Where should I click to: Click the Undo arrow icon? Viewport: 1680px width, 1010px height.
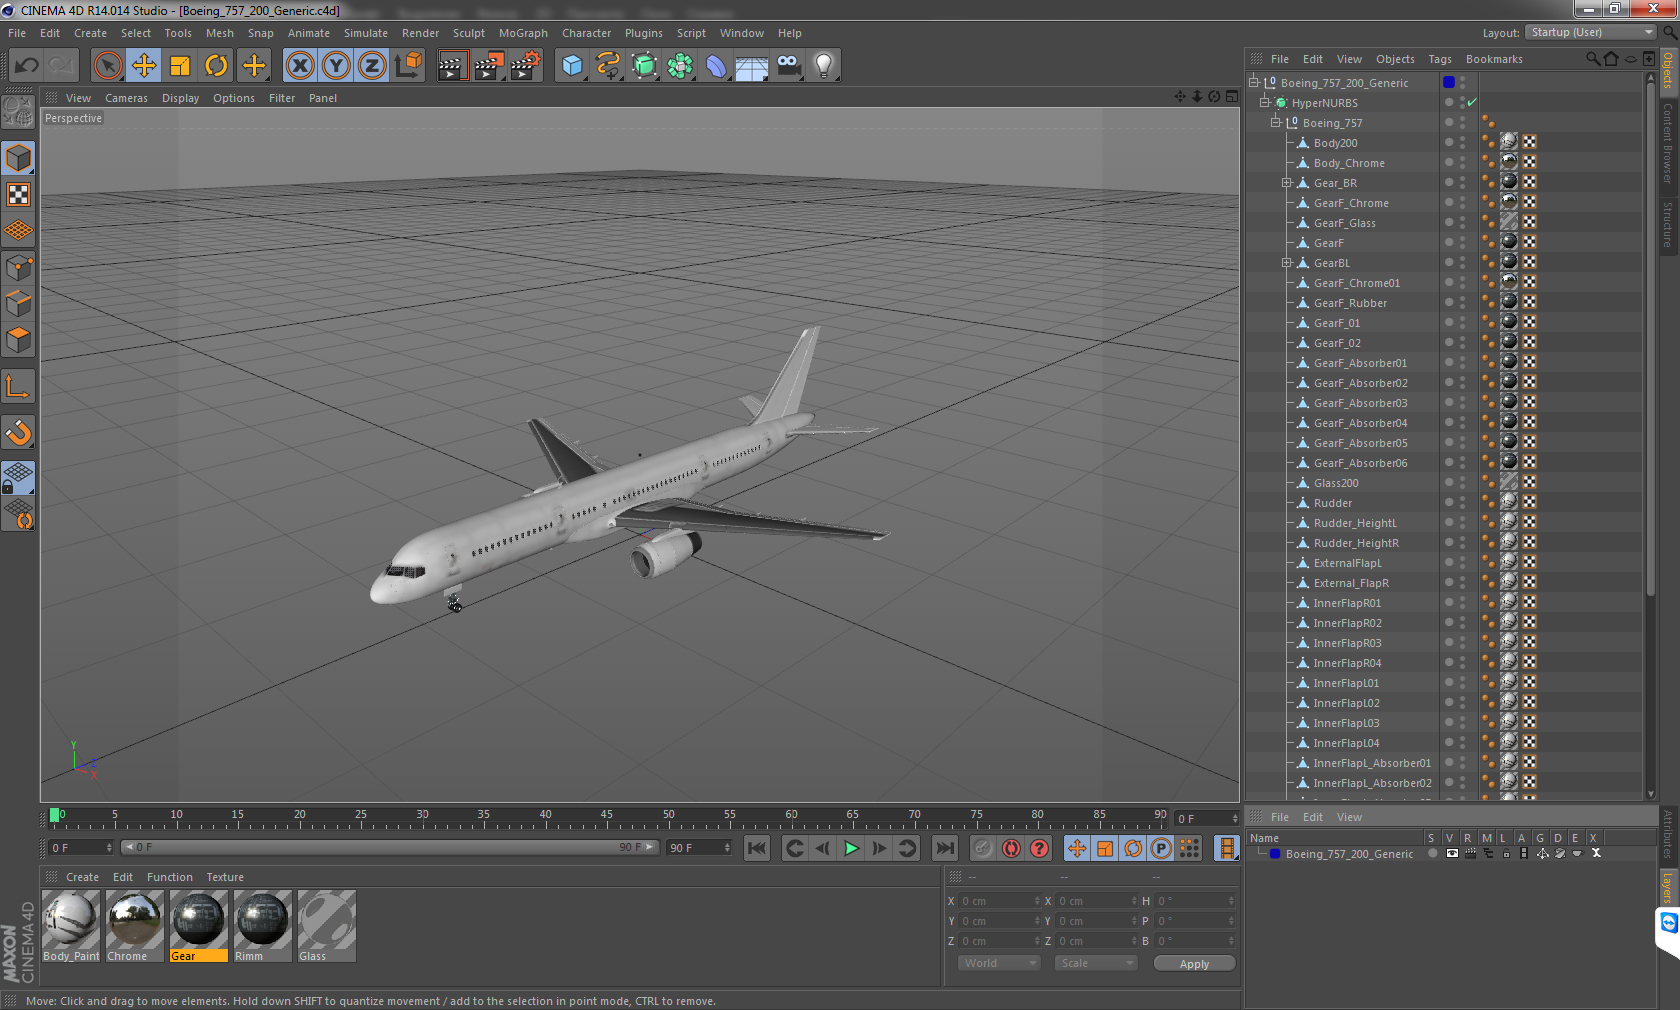pyautogui.click(x=26, y=66)
